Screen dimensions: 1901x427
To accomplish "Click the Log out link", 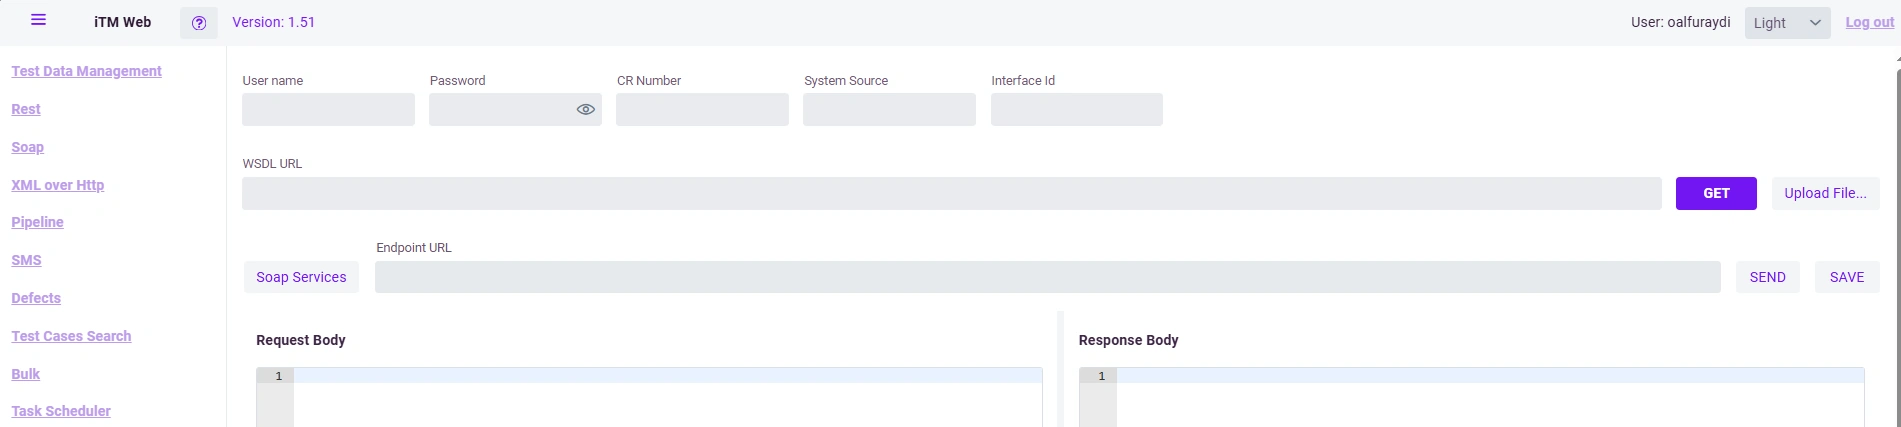I will click(x=1869, y=23).
